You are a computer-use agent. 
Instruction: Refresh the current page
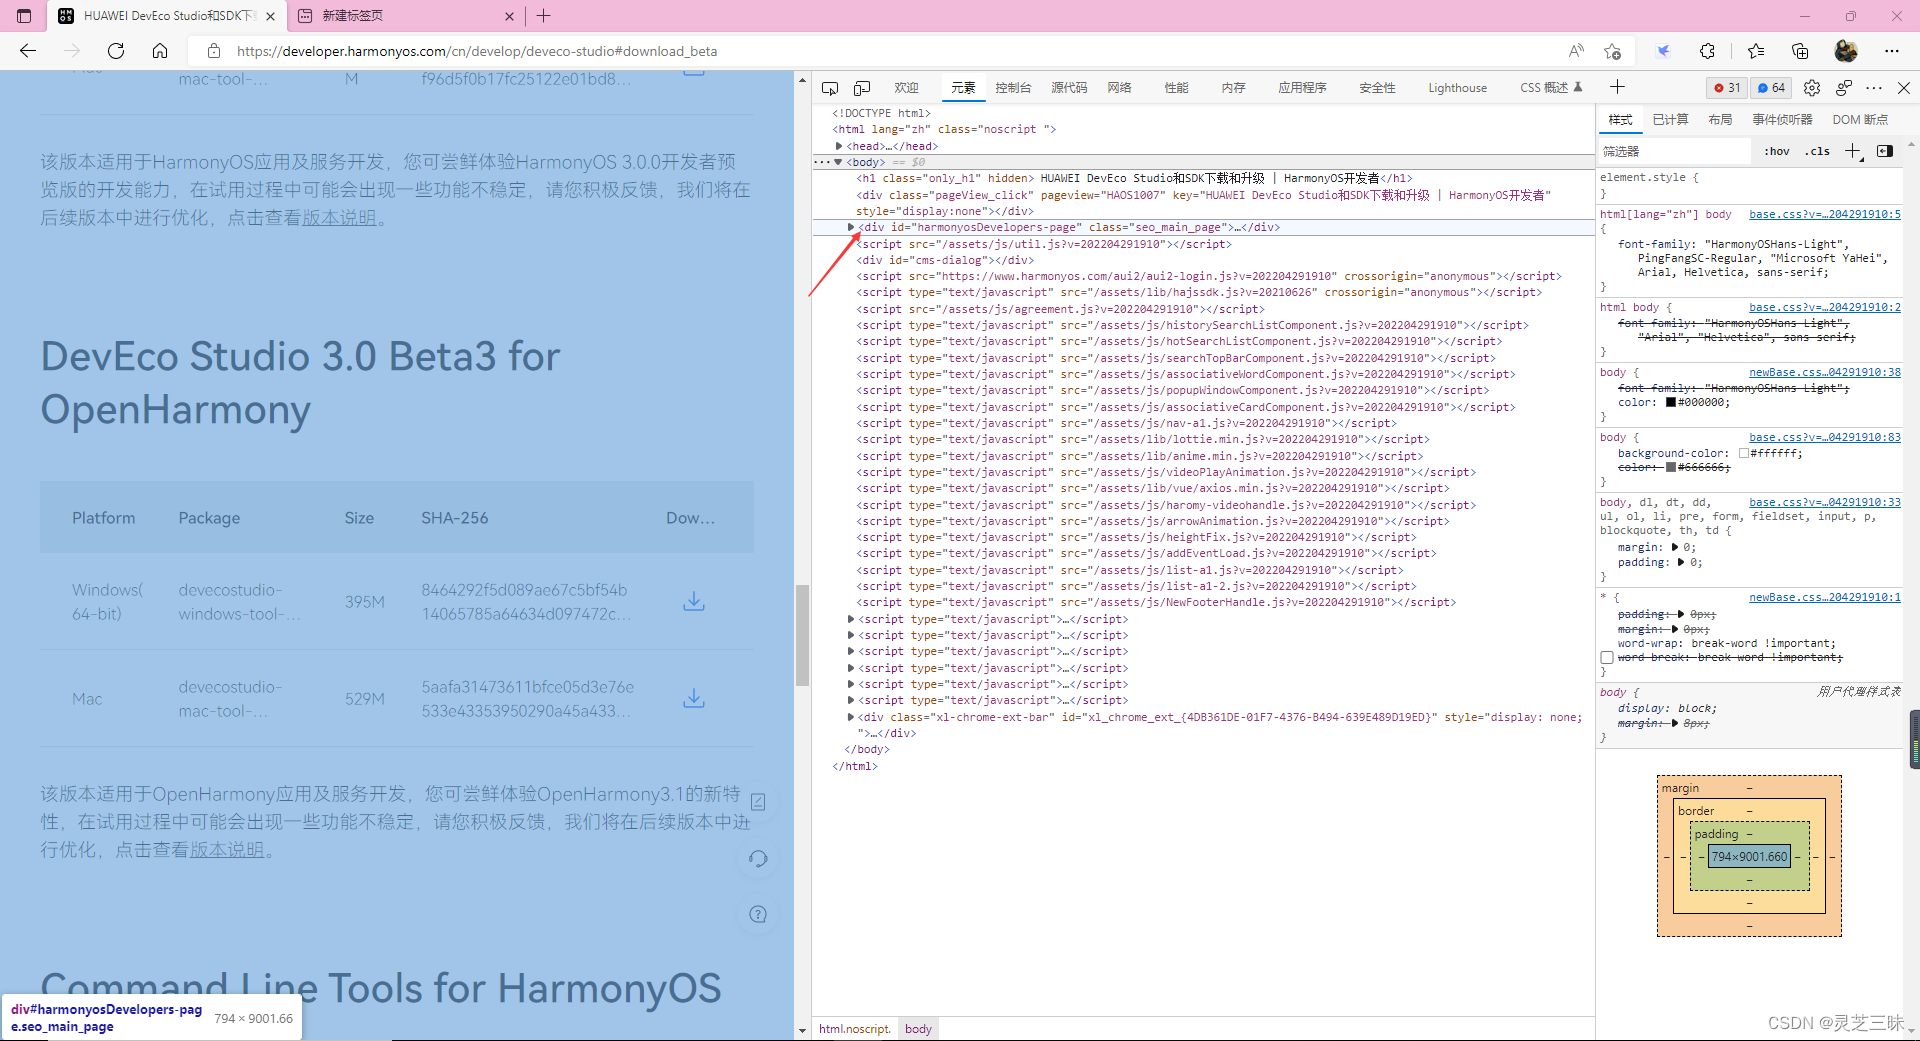[x=116, y=51]
